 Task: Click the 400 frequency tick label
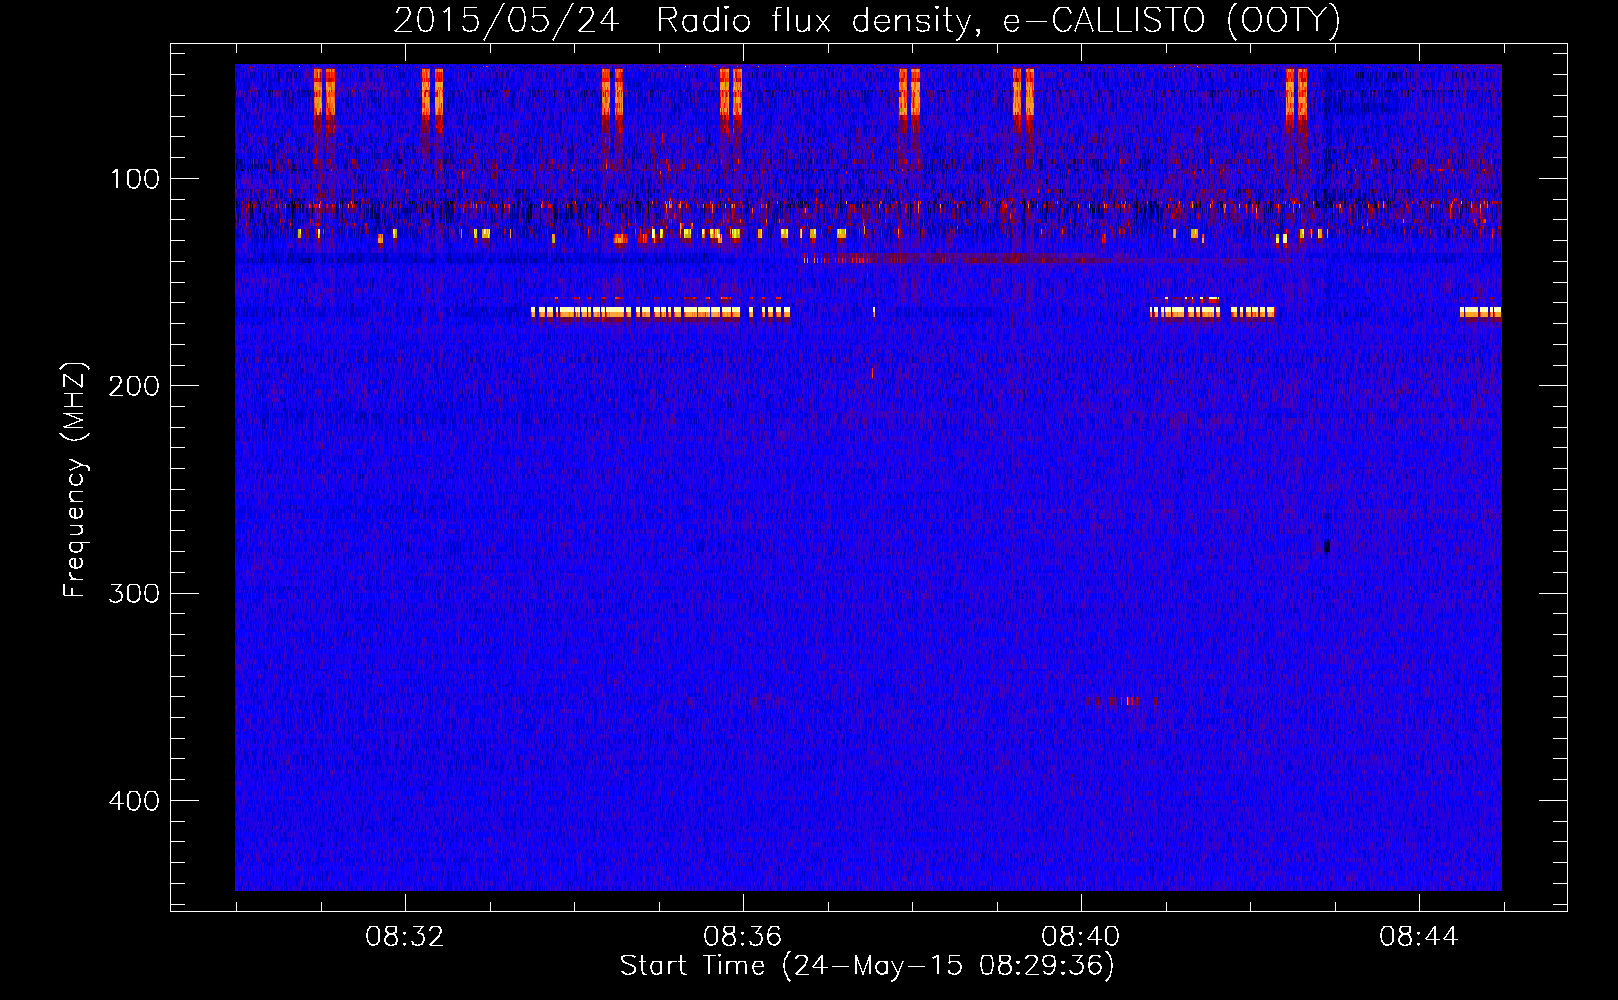pyautogui.click(x=134, y=801)
